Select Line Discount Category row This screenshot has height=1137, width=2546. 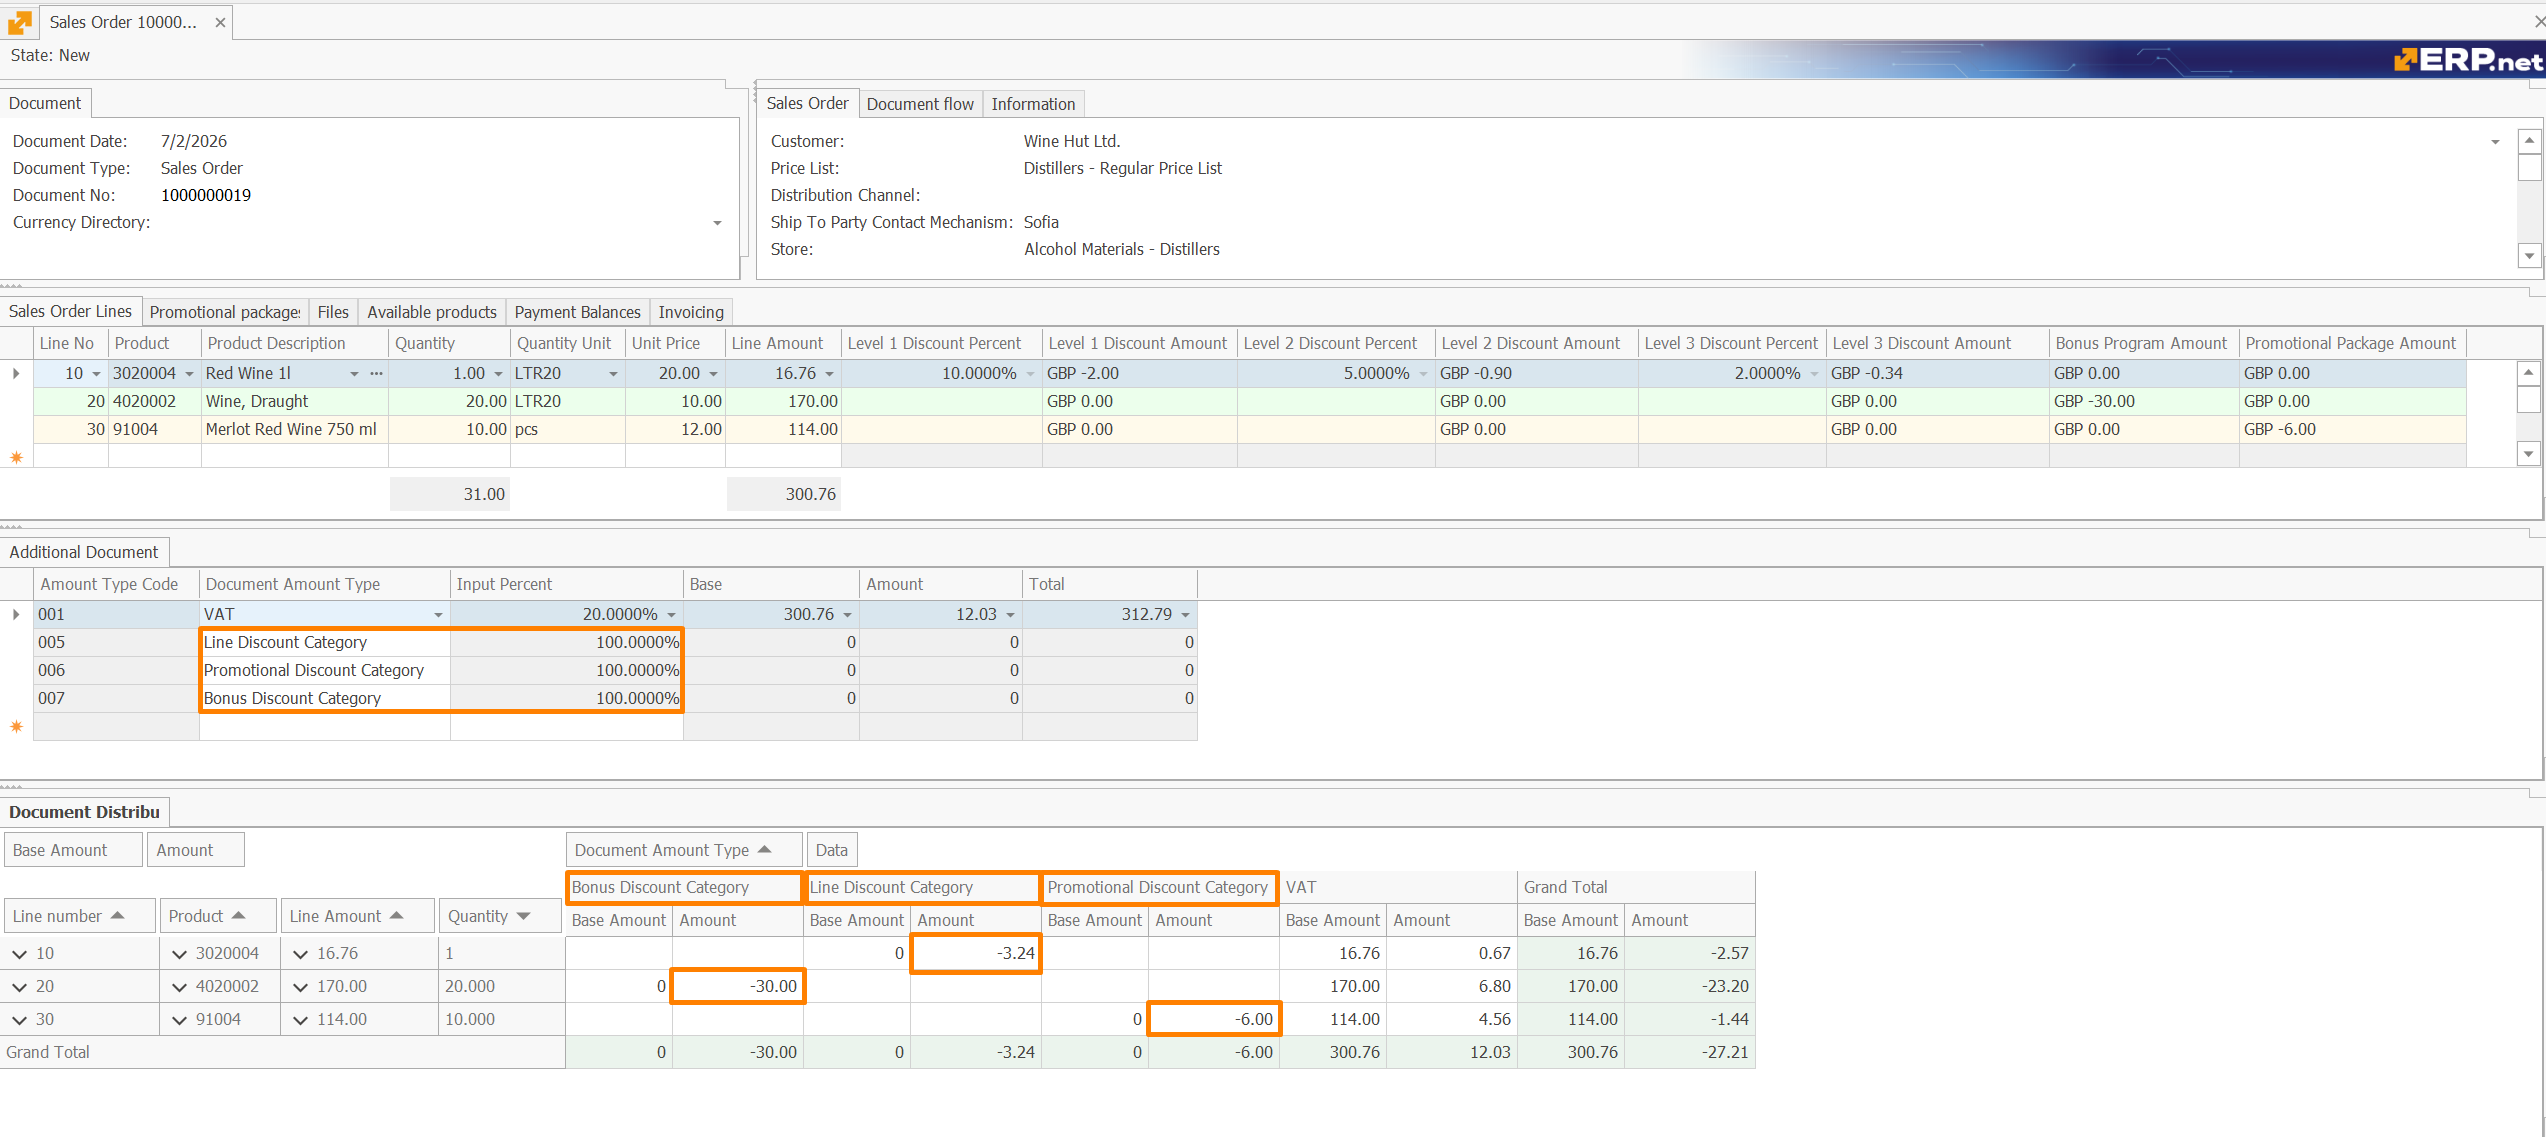[x=615, y=642]
